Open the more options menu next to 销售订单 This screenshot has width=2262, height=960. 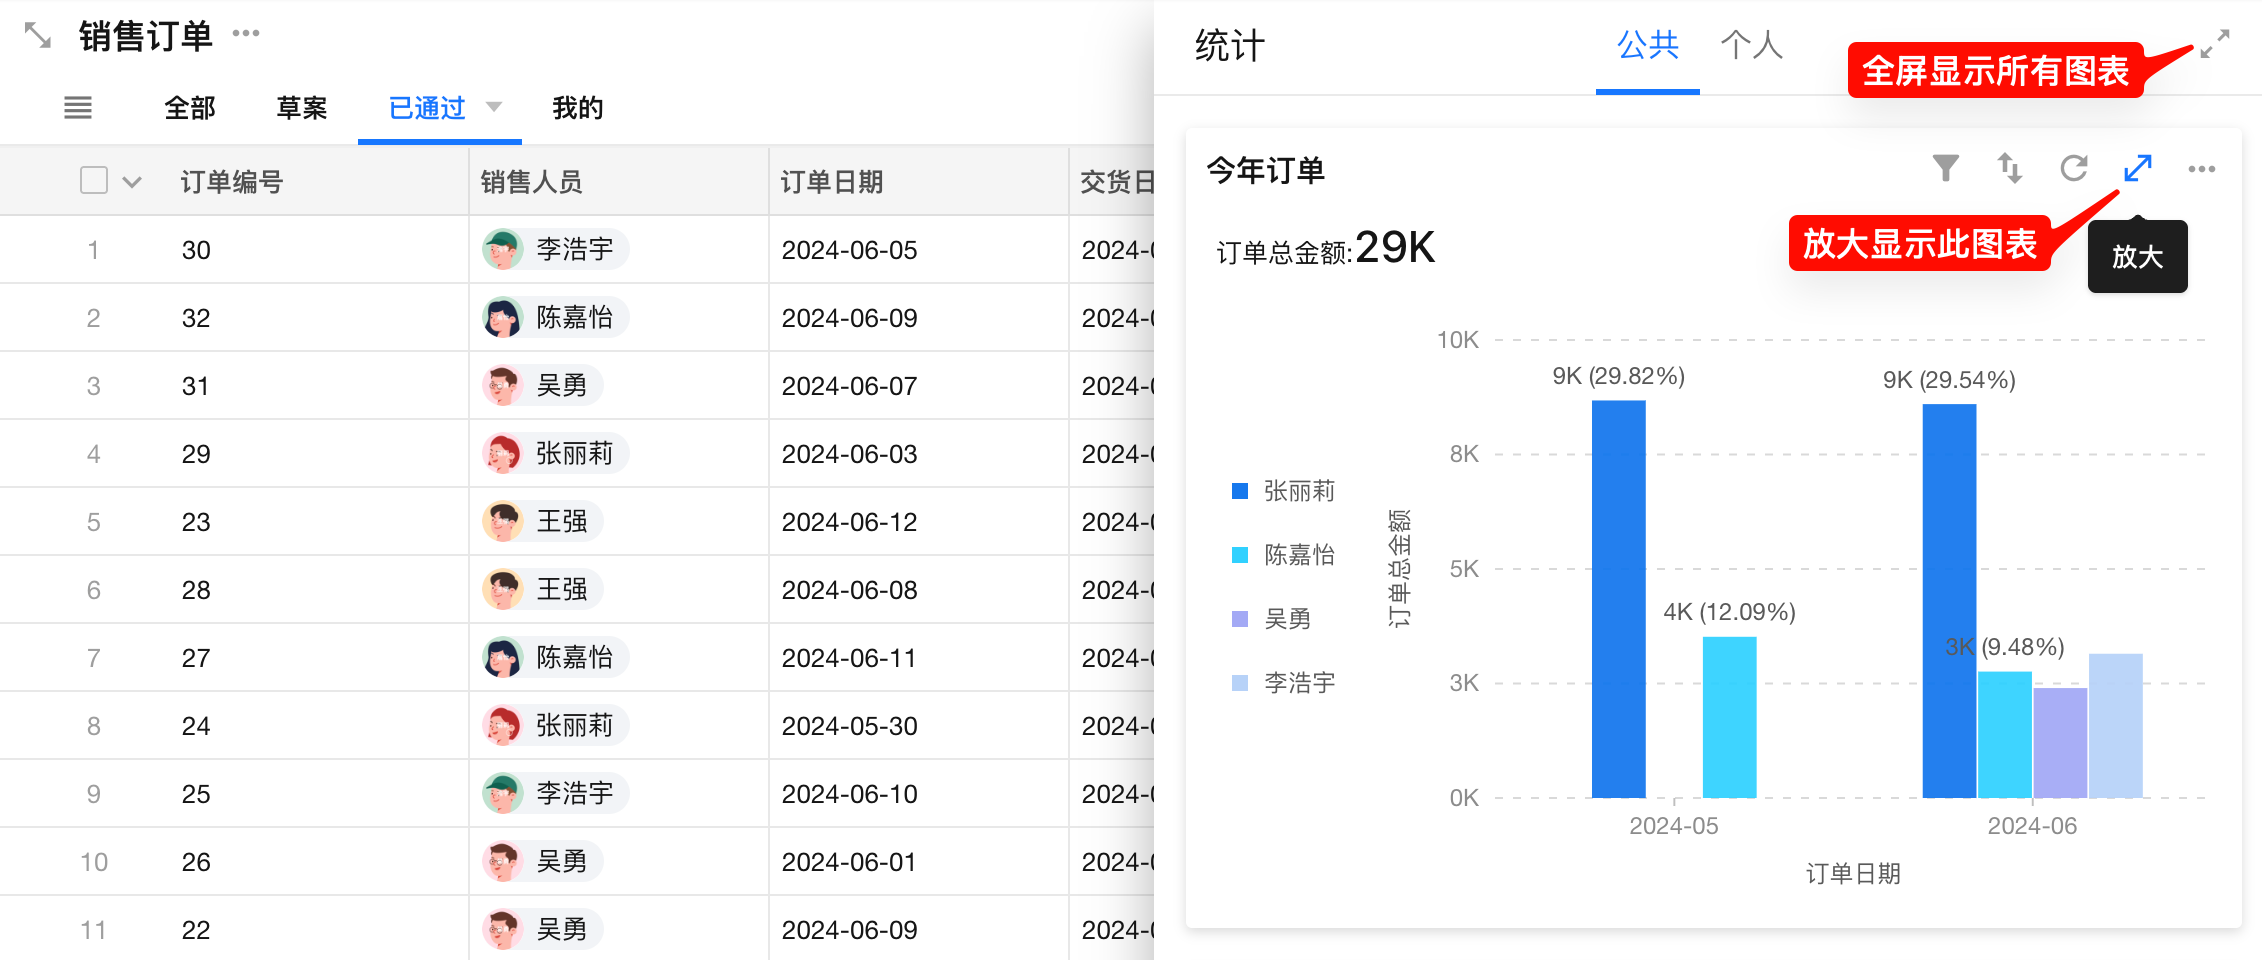[246, 34]
